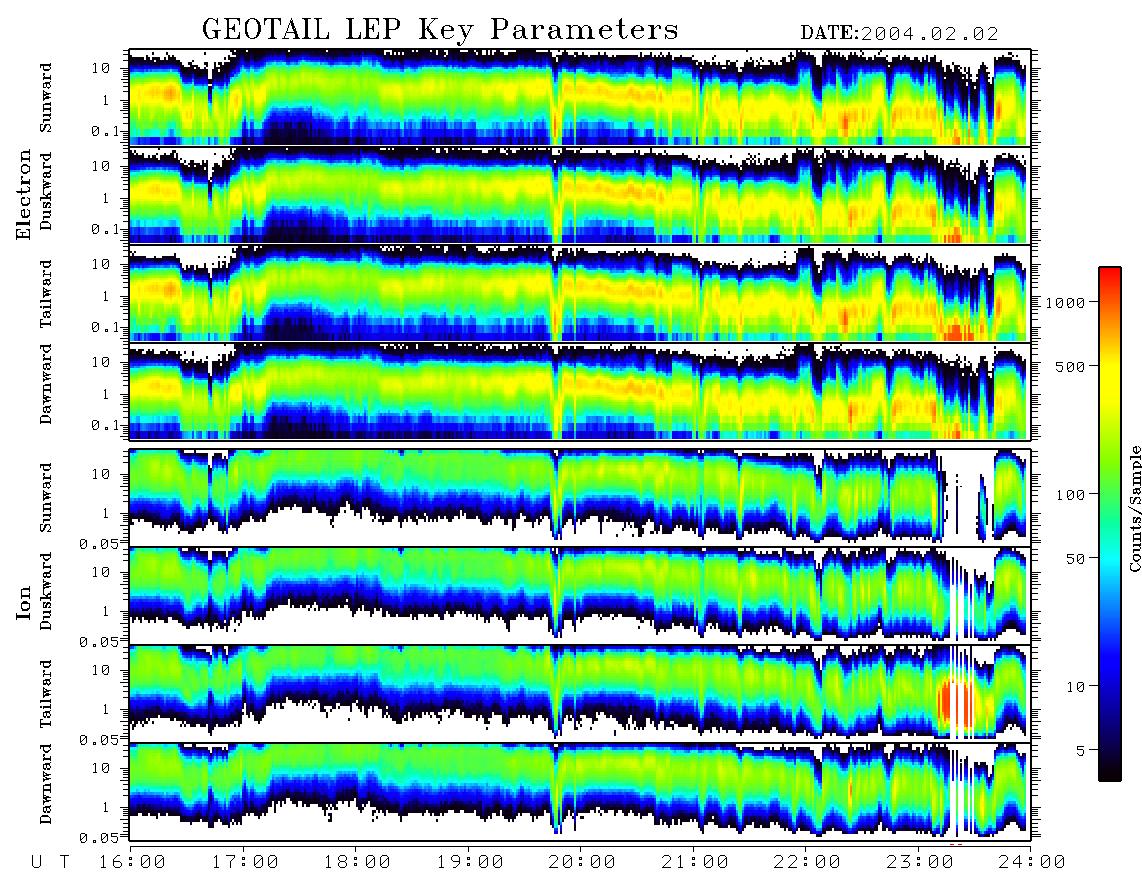Click the 18:00 time axis label
This screenshot has width=1142, height=880.
click(x=356, y=863)
